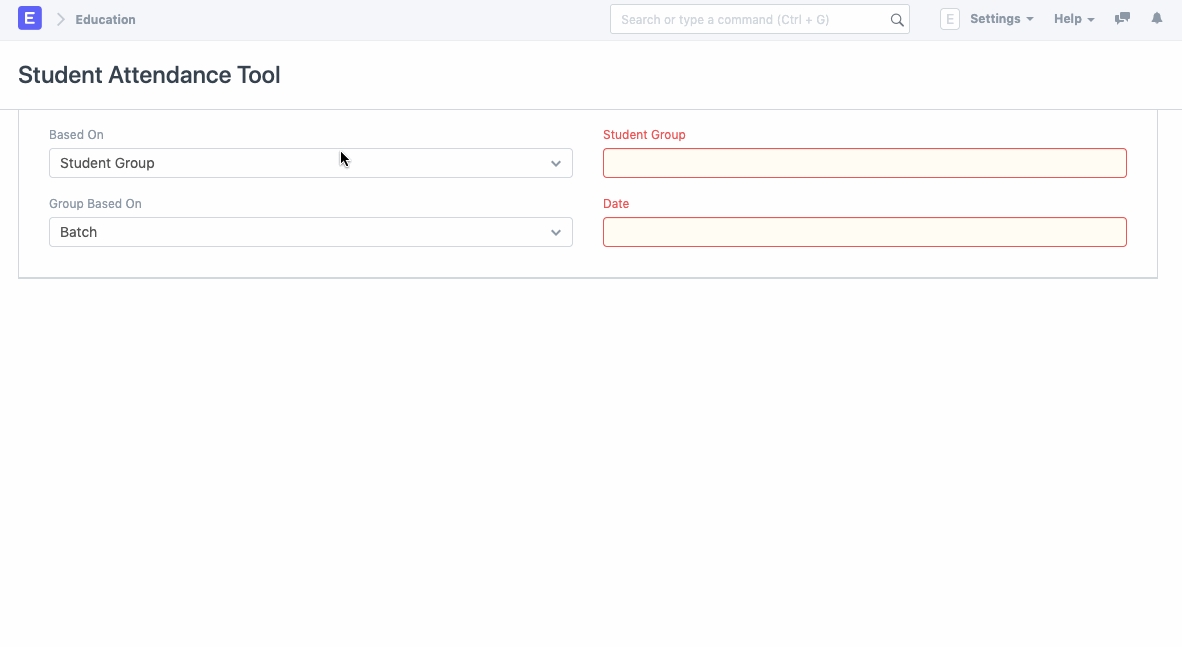The height and width of the screenshot is (647, 1182).
Task: Click the Student Attendance Tool page title
Action: tap(149, 75)
